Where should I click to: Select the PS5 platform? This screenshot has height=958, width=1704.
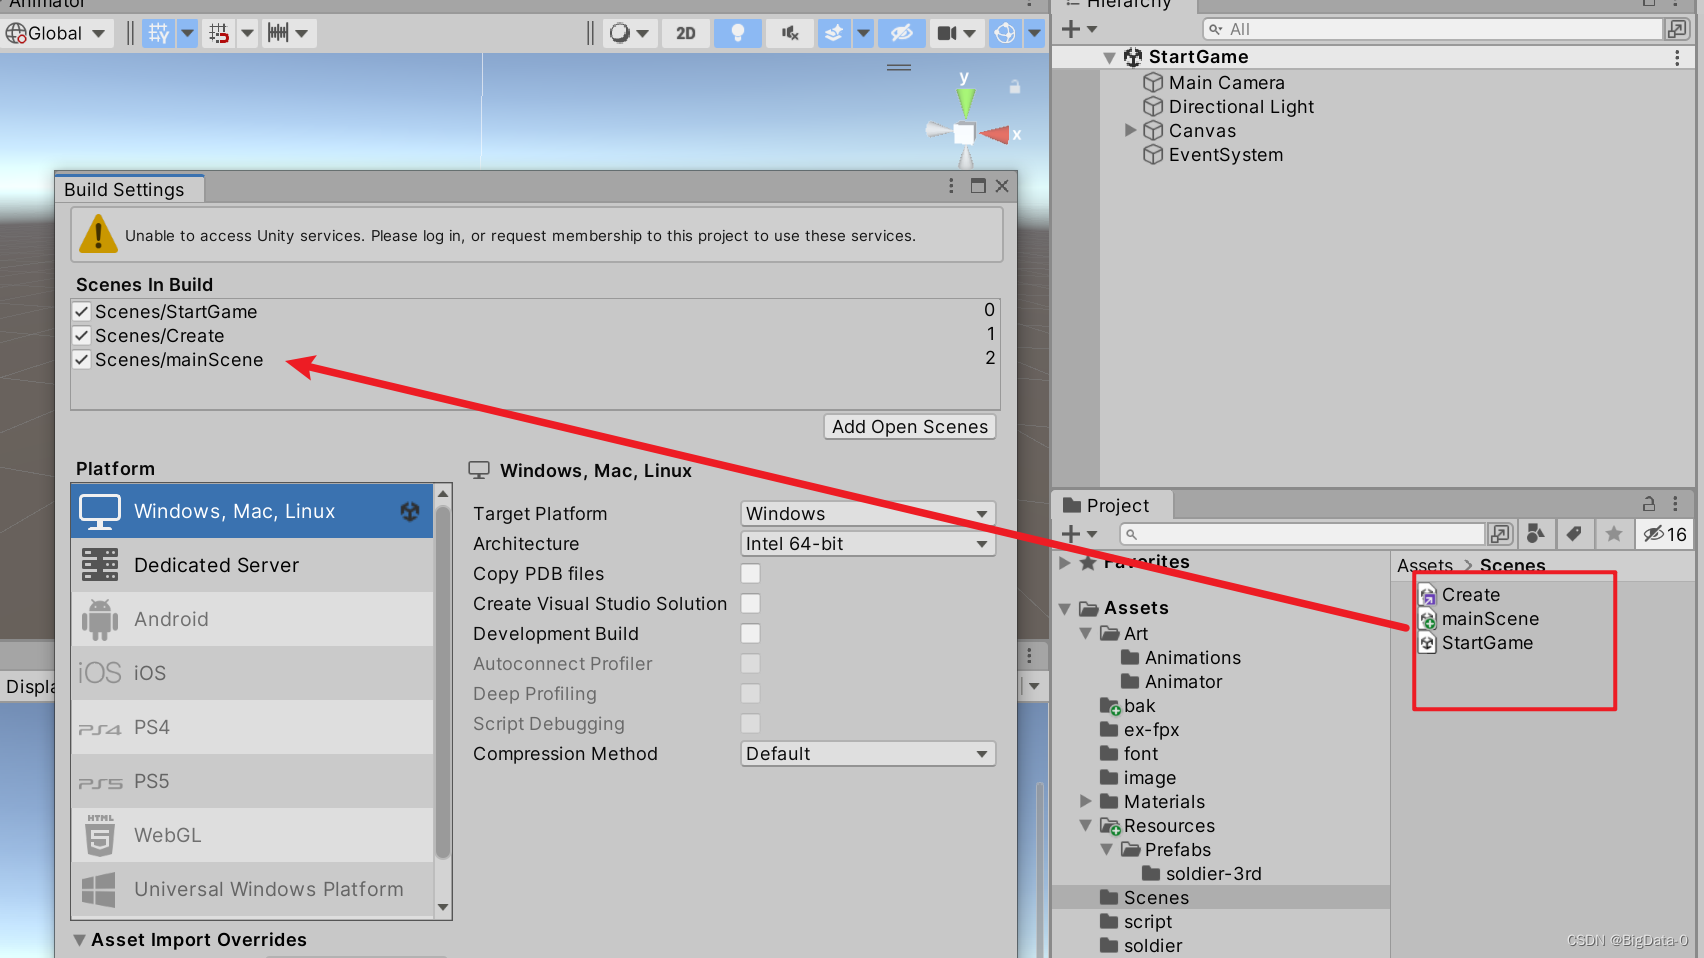click(252, 781)
